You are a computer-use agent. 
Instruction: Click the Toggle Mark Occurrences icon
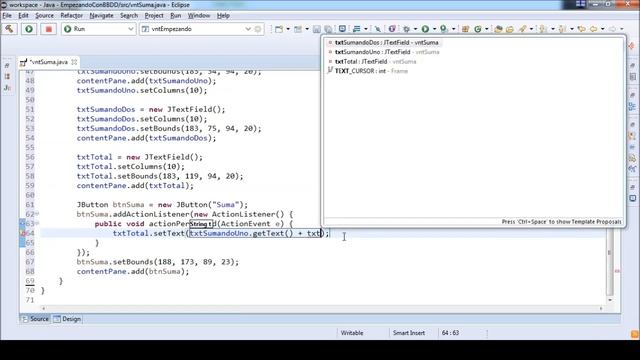tap(378, 29)
